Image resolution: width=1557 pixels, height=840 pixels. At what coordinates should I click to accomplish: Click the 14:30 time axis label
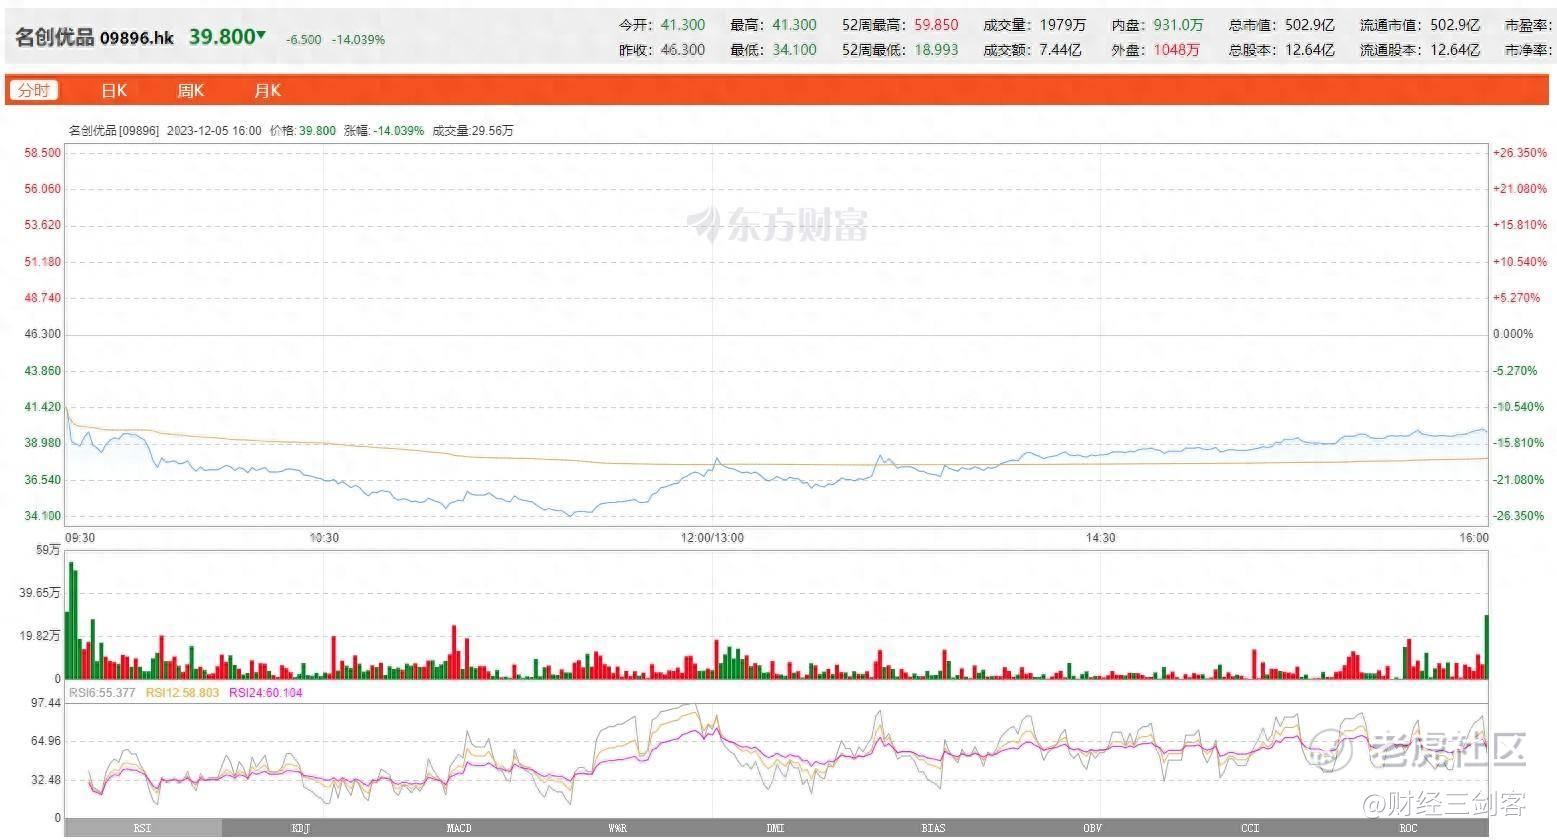[x=1100, y=538]
